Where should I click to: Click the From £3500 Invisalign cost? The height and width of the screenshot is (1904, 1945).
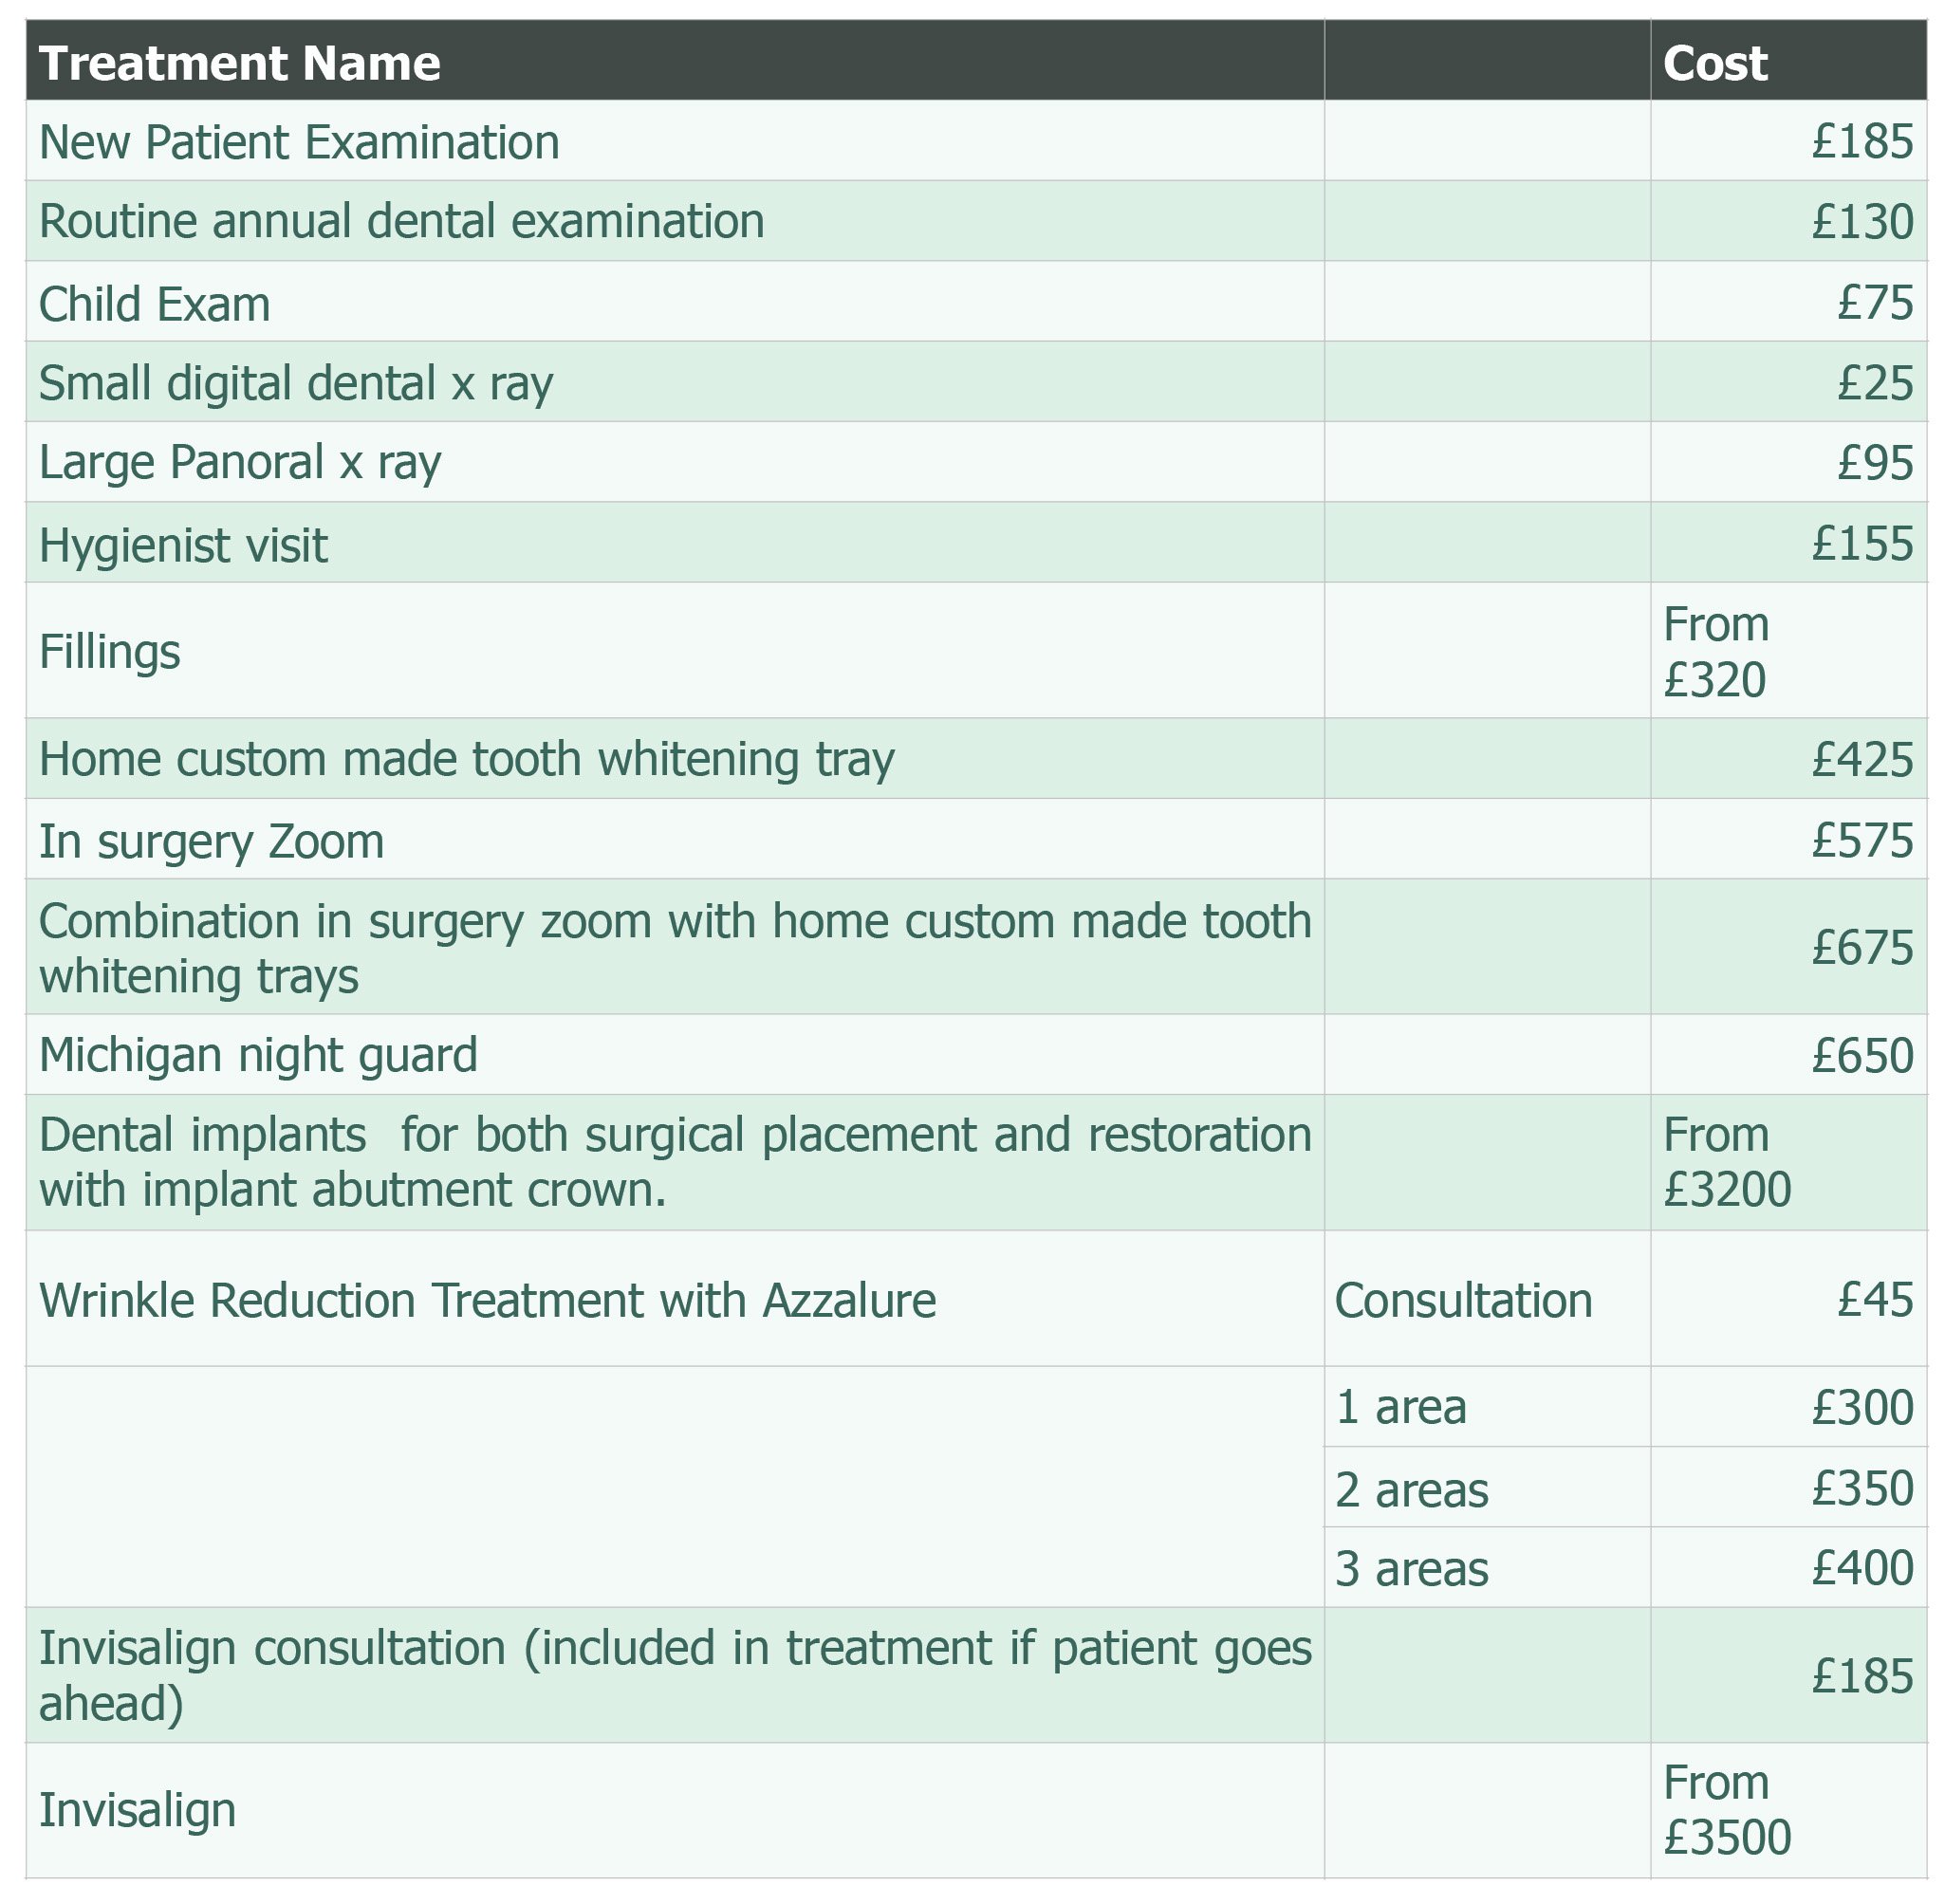point(1726,1810)
